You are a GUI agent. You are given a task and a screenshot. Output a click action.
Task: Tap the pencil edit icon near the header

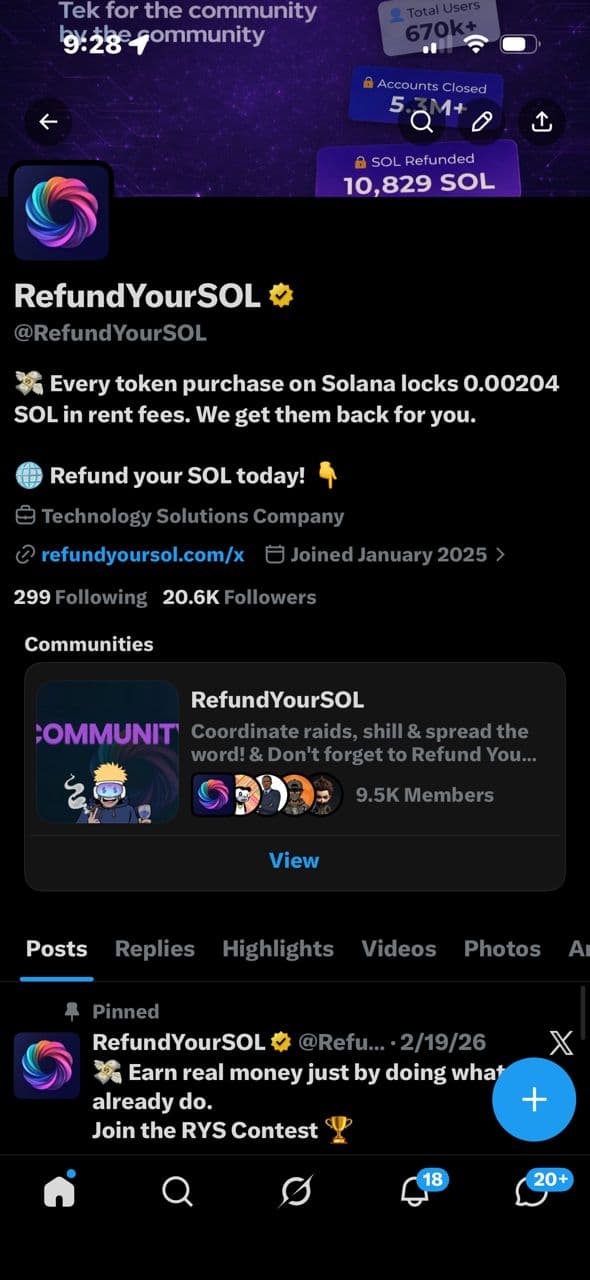tap(482, 121)
